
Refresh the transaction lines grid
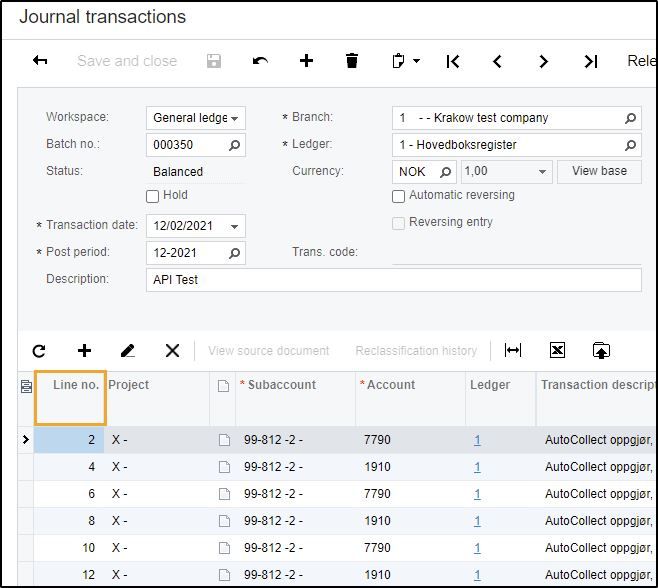coord(39,350)
